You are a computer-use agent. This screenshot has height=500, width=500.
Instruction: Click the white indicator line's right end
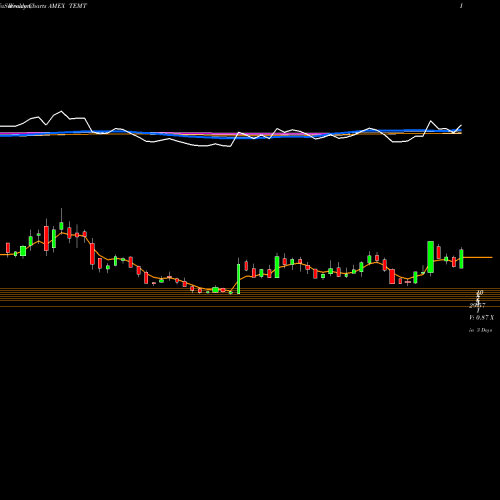pyautogui.click(x=461, y=126)
